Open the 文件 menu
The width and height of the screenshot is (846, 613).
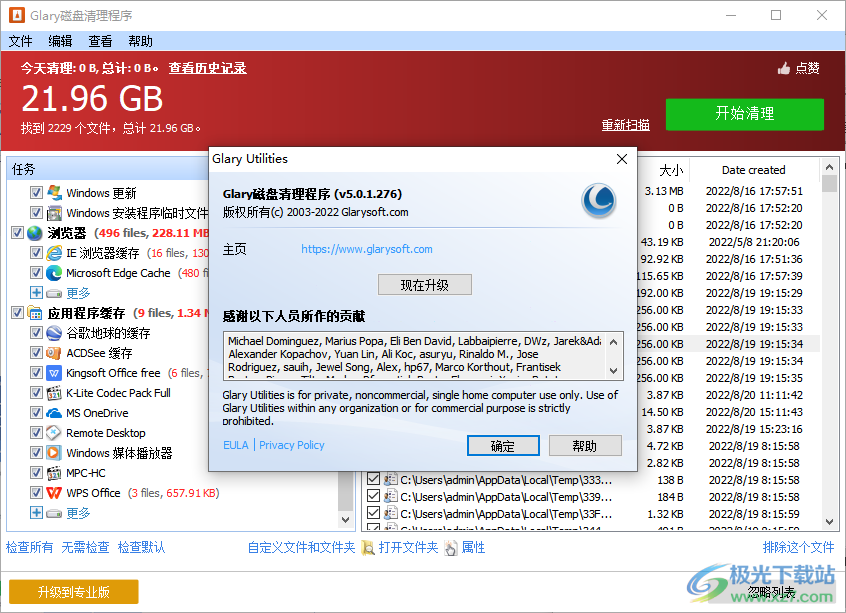pyautogui.click(x=20, y=41)
